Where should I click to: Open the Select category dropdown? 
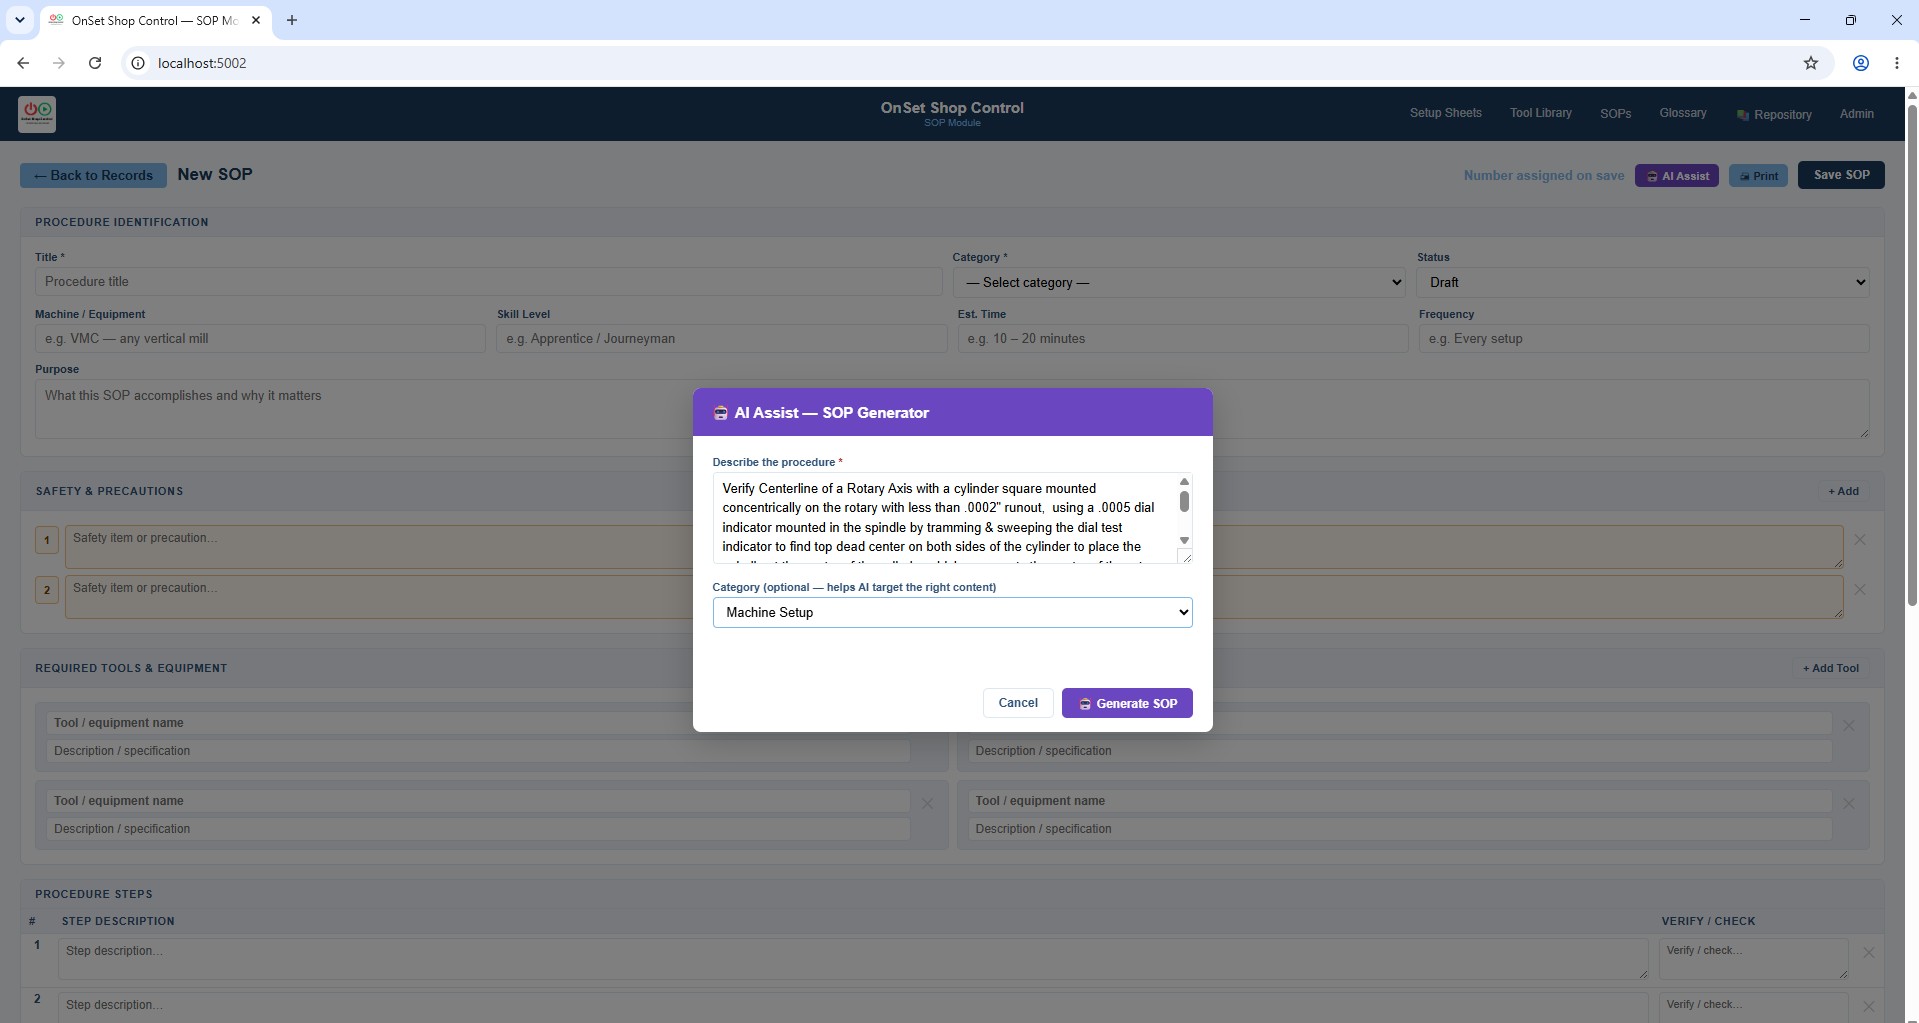tap(1179, 282)
